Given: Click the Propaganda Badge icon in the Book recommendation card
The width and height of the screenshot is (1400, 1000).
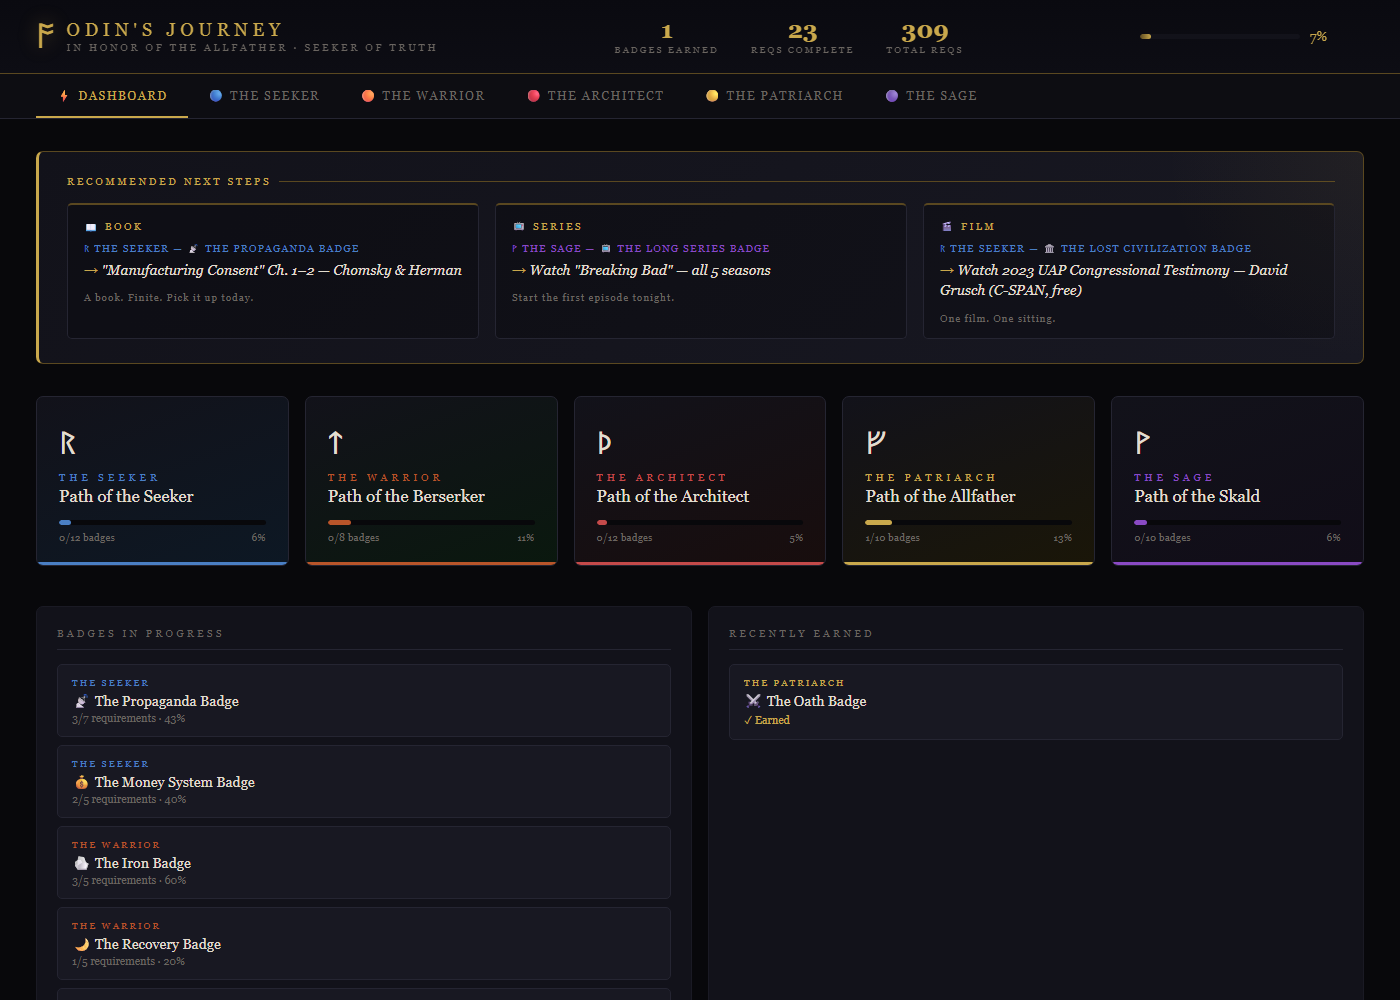Looking at the screenshot, I should click(x=193, y=249).
